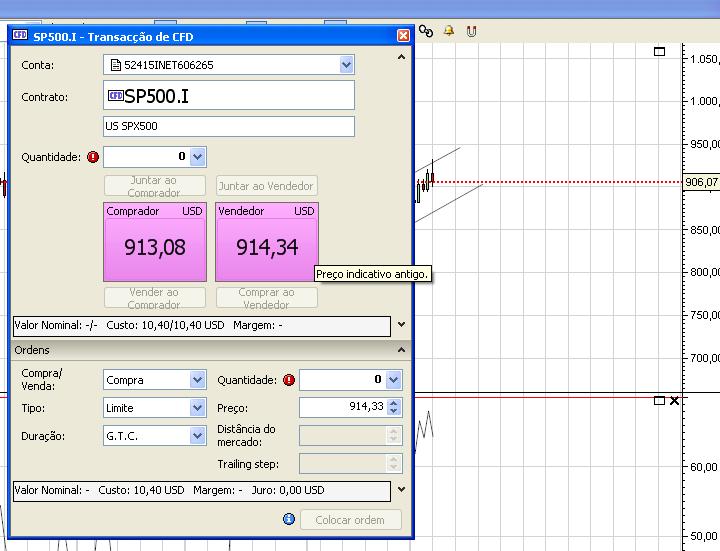Click the 906,07 price label on chart axis

701,182
